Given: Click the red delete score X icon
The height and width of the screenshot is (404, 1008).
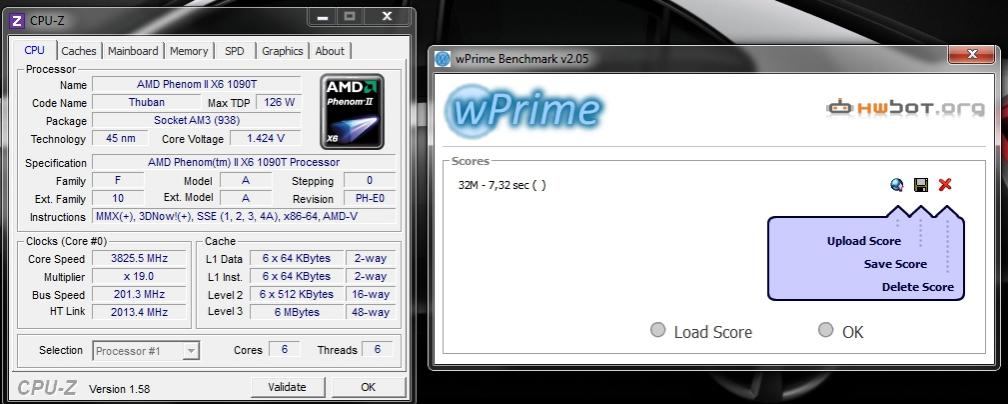Looking at the screenshot, I should pos(944,185).
